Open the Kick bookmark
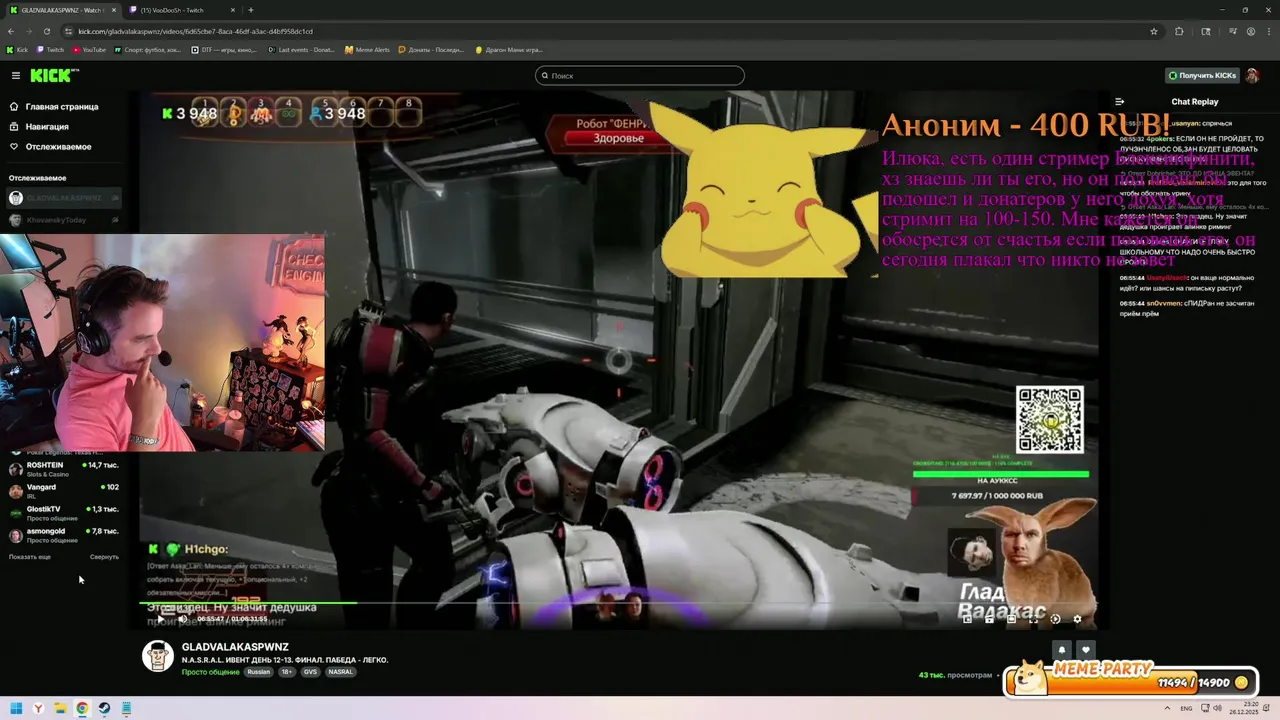1280x720 pixels. (x=18, y=50)
